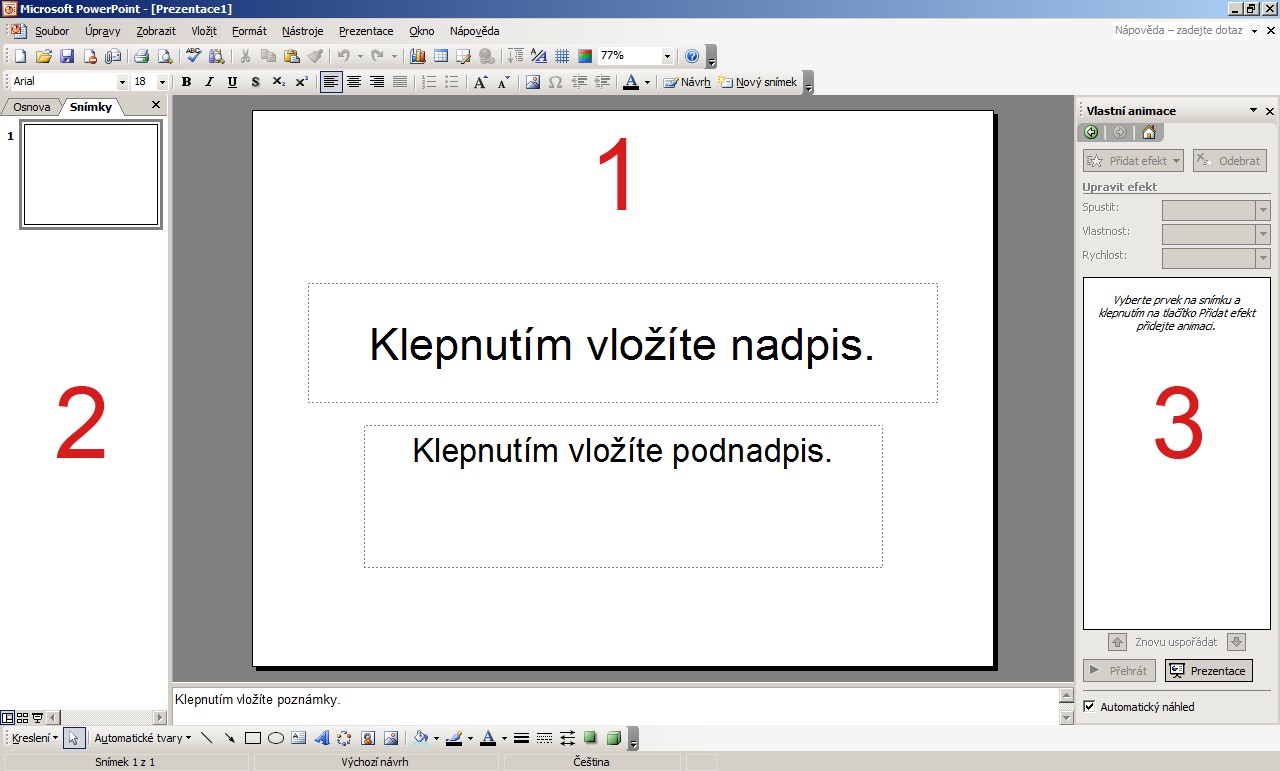
Task: Start slideshow with Prezentace button in the task pane
Action: [1209, 670]
